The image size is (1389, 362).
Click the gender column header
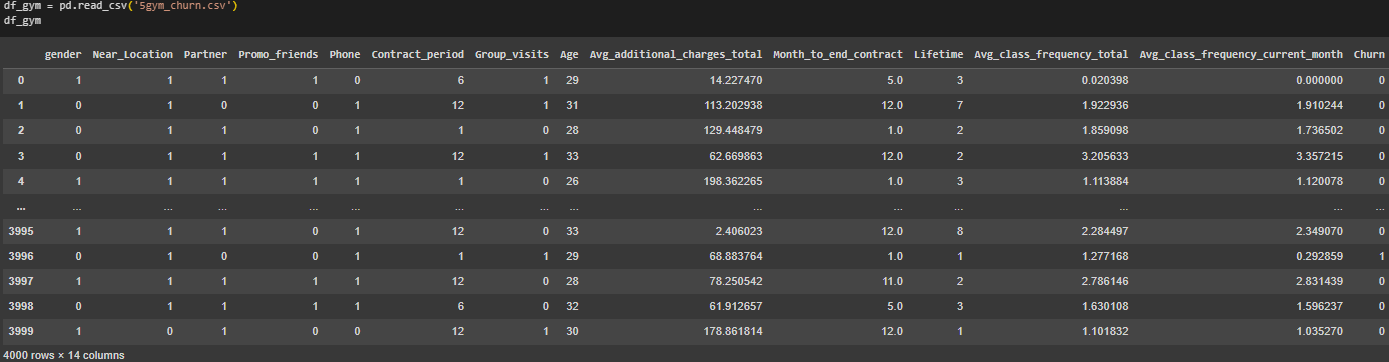(x=63, y=54)
